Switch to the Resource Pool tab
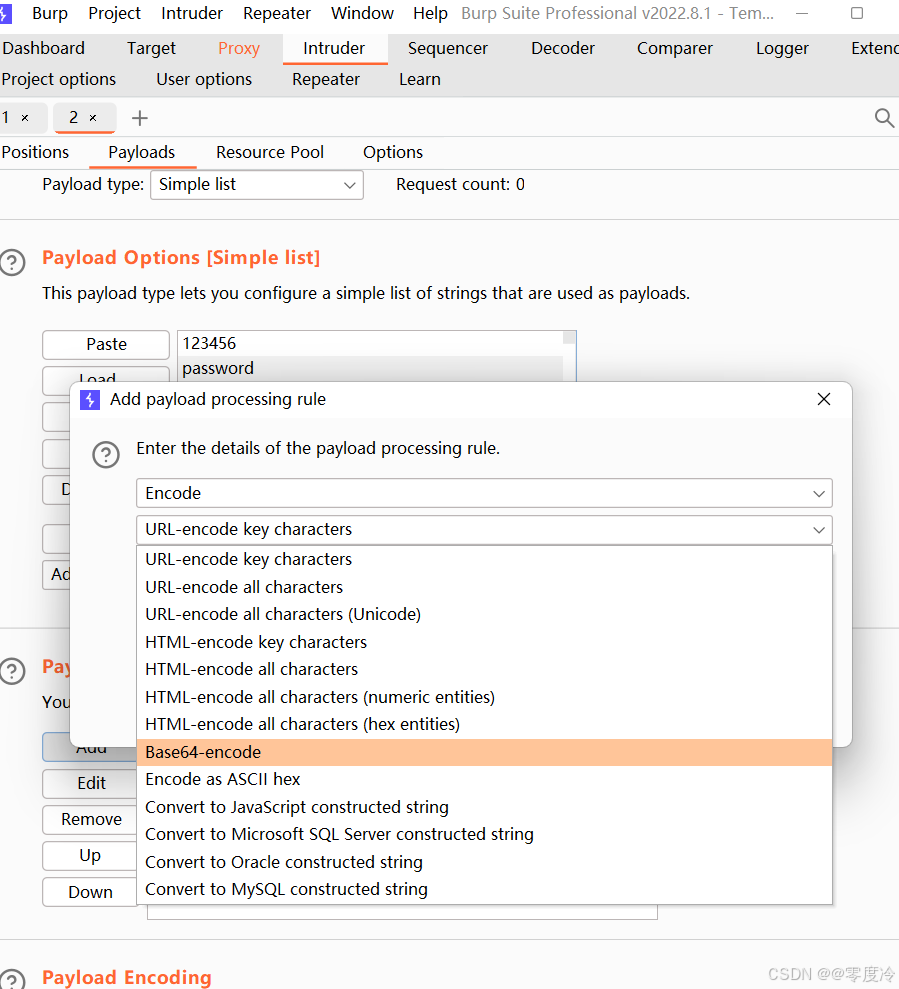The image size is (899, 989). pyautogui.click(x=269, y=152)
